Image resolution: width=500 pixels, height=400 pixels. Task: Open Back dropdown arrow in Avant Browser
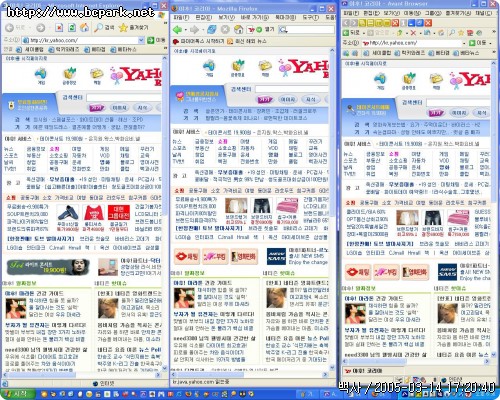[364, 33]
